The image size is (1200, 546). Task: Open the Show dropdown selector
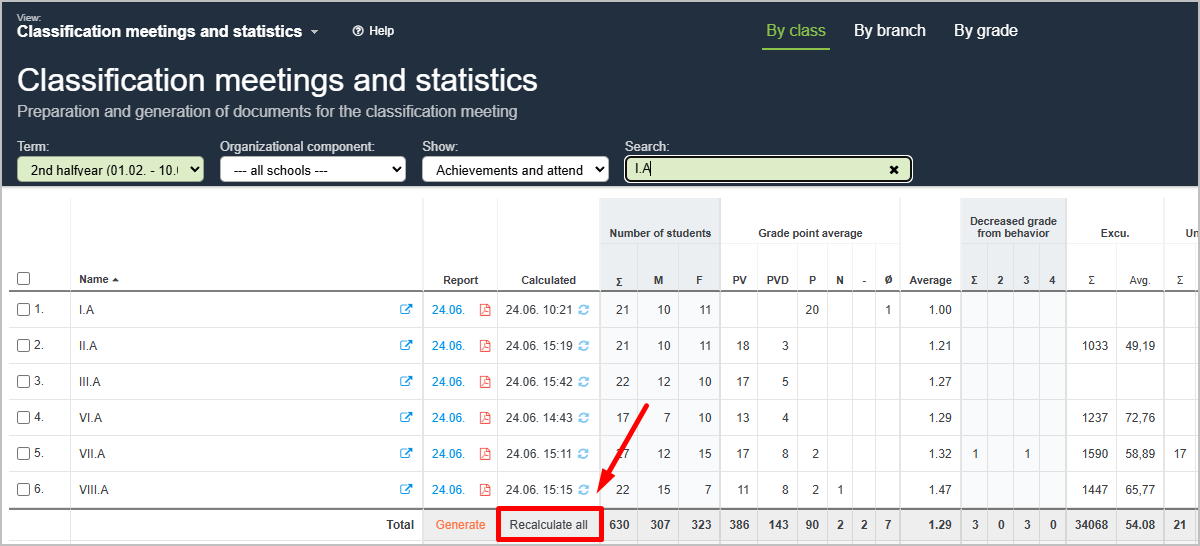pos(515,170)
